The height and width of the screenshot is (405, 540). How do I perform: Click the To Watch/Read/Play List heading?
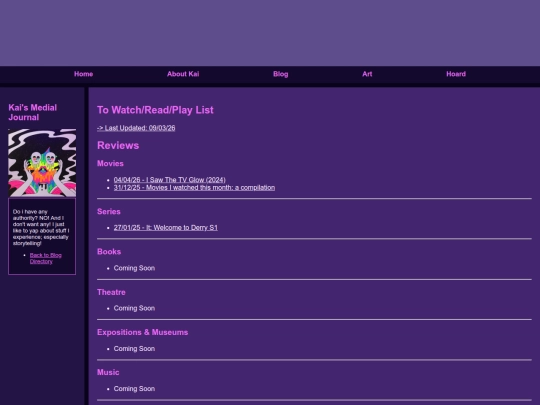[x=155, y=110]
